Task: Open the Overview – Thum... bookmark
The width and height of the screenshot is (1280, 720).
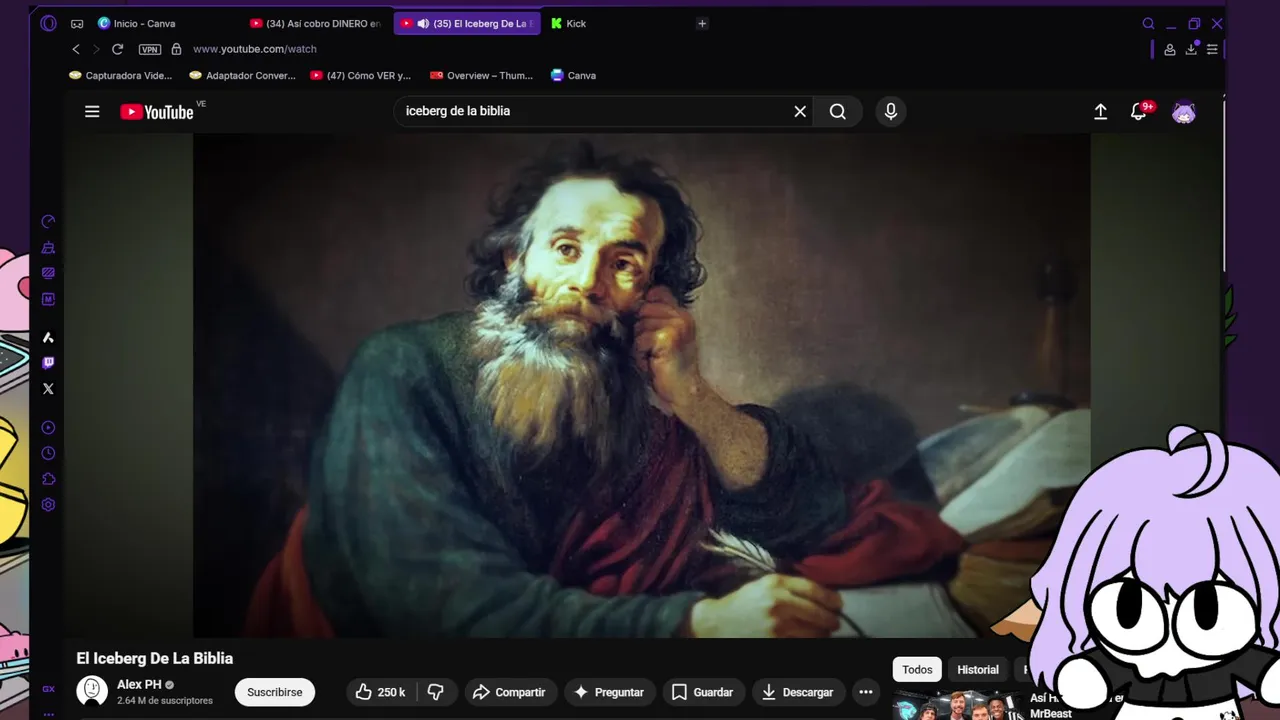Action: click(x=481, y=75)
